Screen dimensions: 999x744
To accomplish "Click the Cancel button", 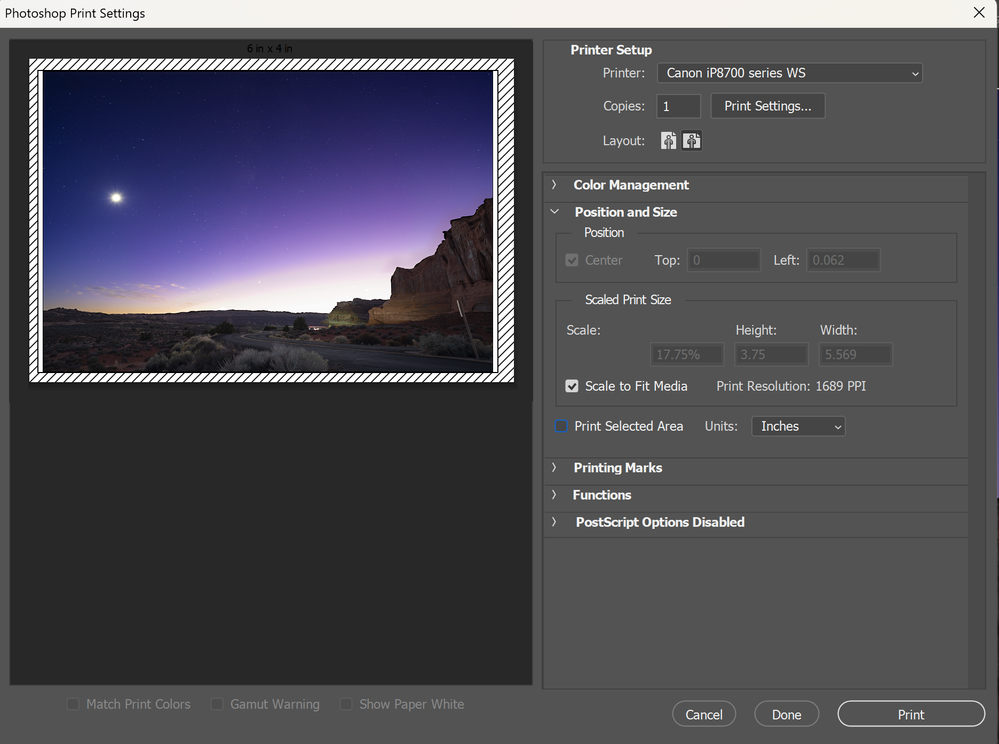I will [704, 714].
